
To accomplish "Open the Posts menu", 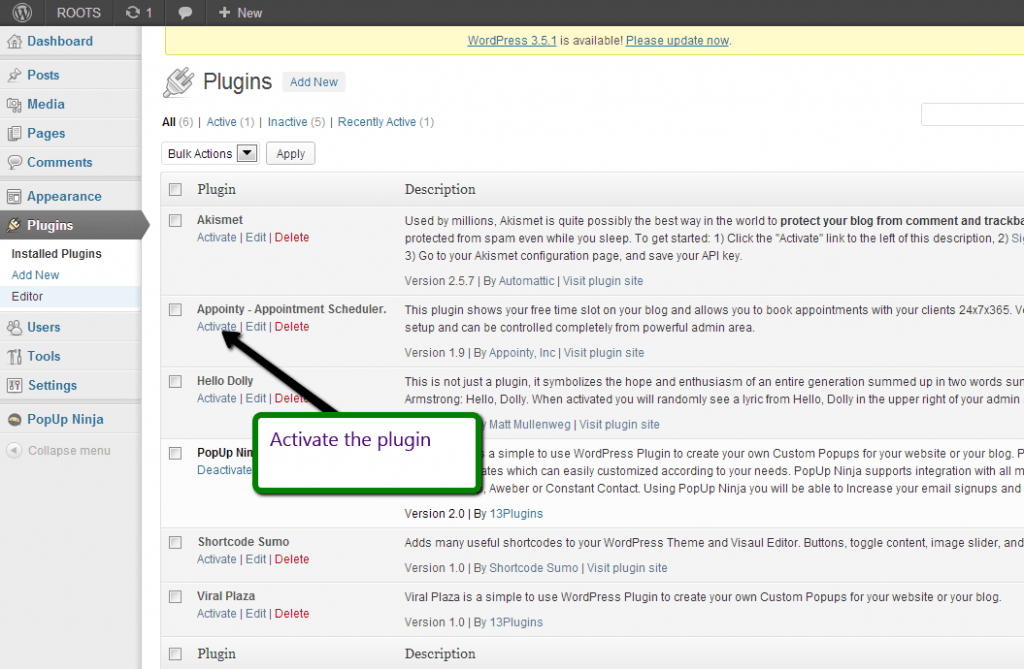I will point(43,75).
